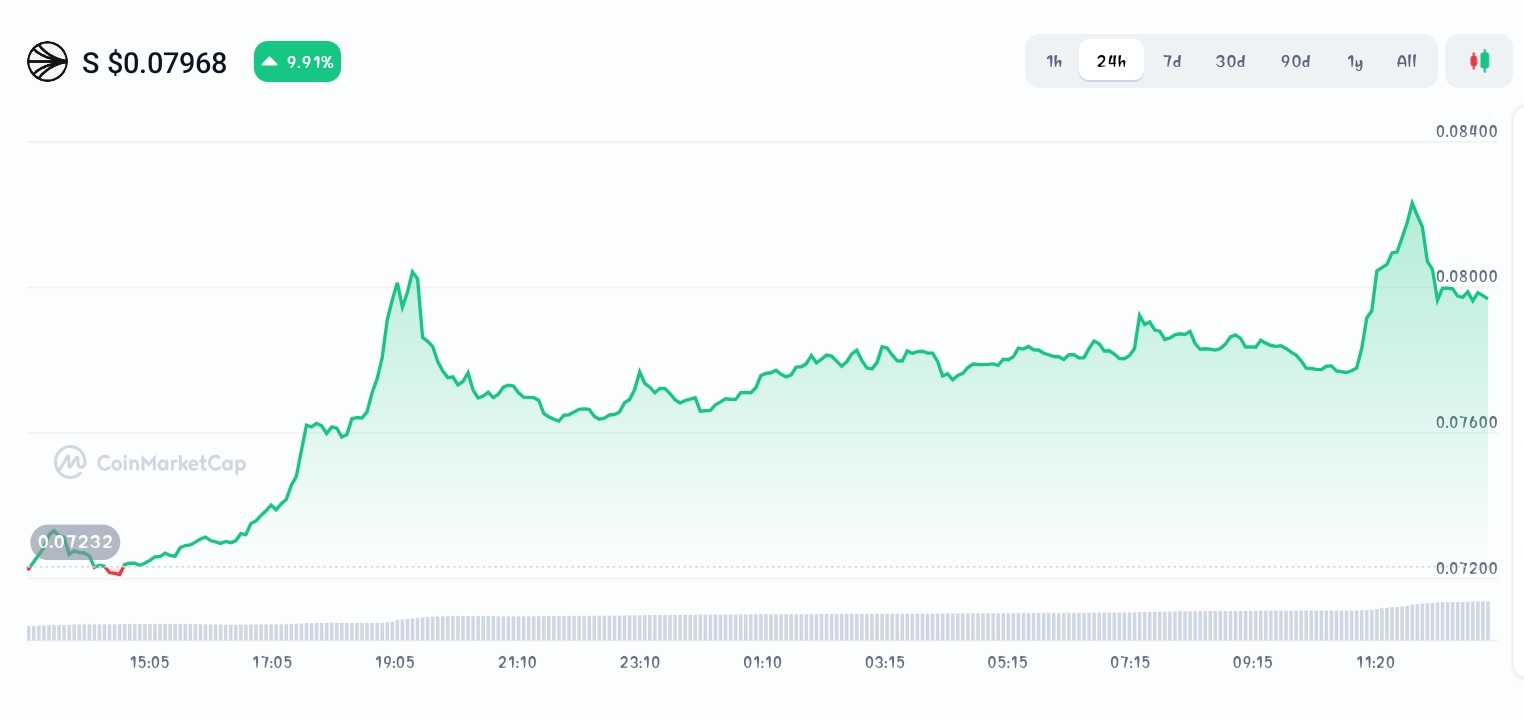1524x720 pixels.
Task: Click the S $0.07968 price text
Action: [x=155, y=63]
